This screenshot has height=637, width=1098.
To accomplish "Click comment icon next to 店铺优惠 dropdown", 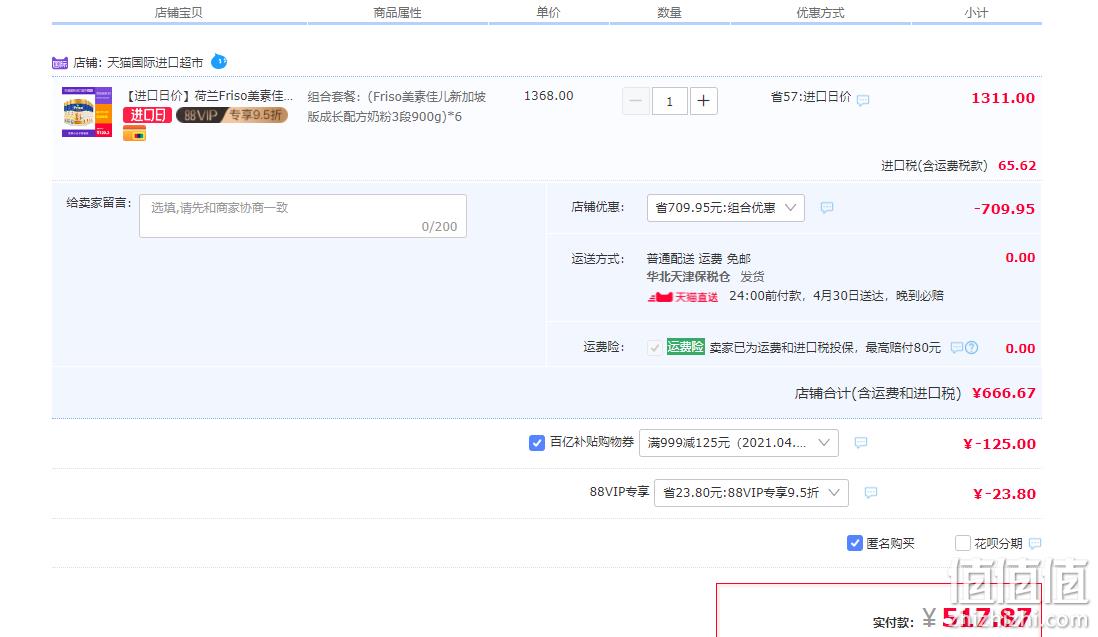I will pyautogui.click(x=827, y=207).
